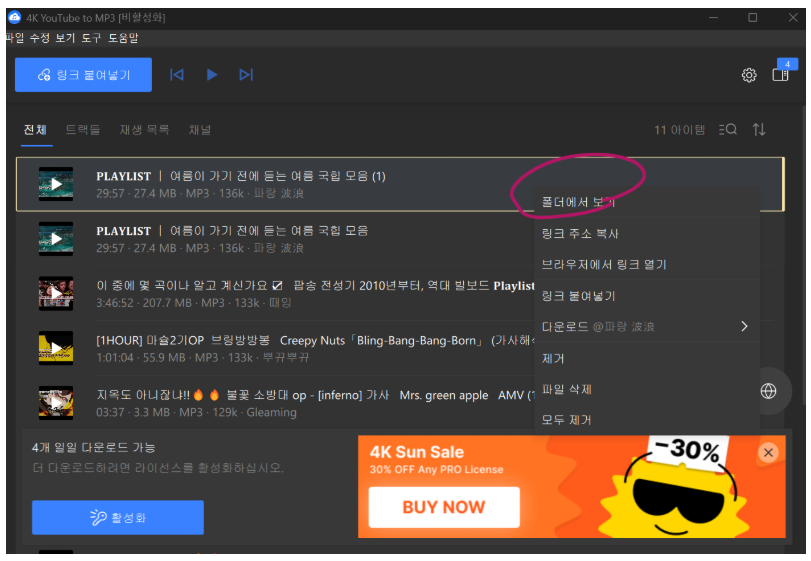The image size is (811, 561).
Task: Click the 11 아이템 count label
Action: [680, 130]
